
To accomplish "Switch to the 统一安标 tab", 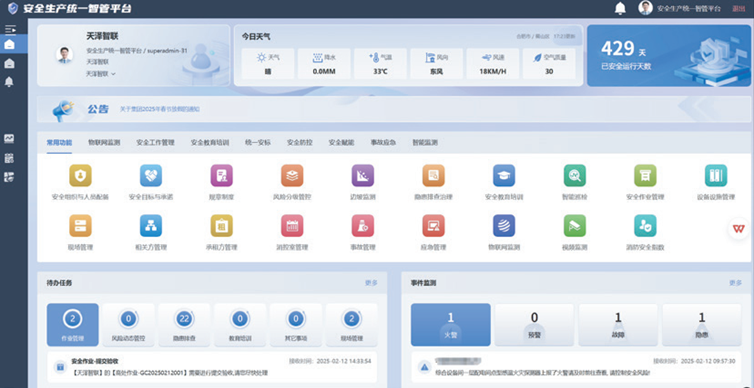I will 258,143.
